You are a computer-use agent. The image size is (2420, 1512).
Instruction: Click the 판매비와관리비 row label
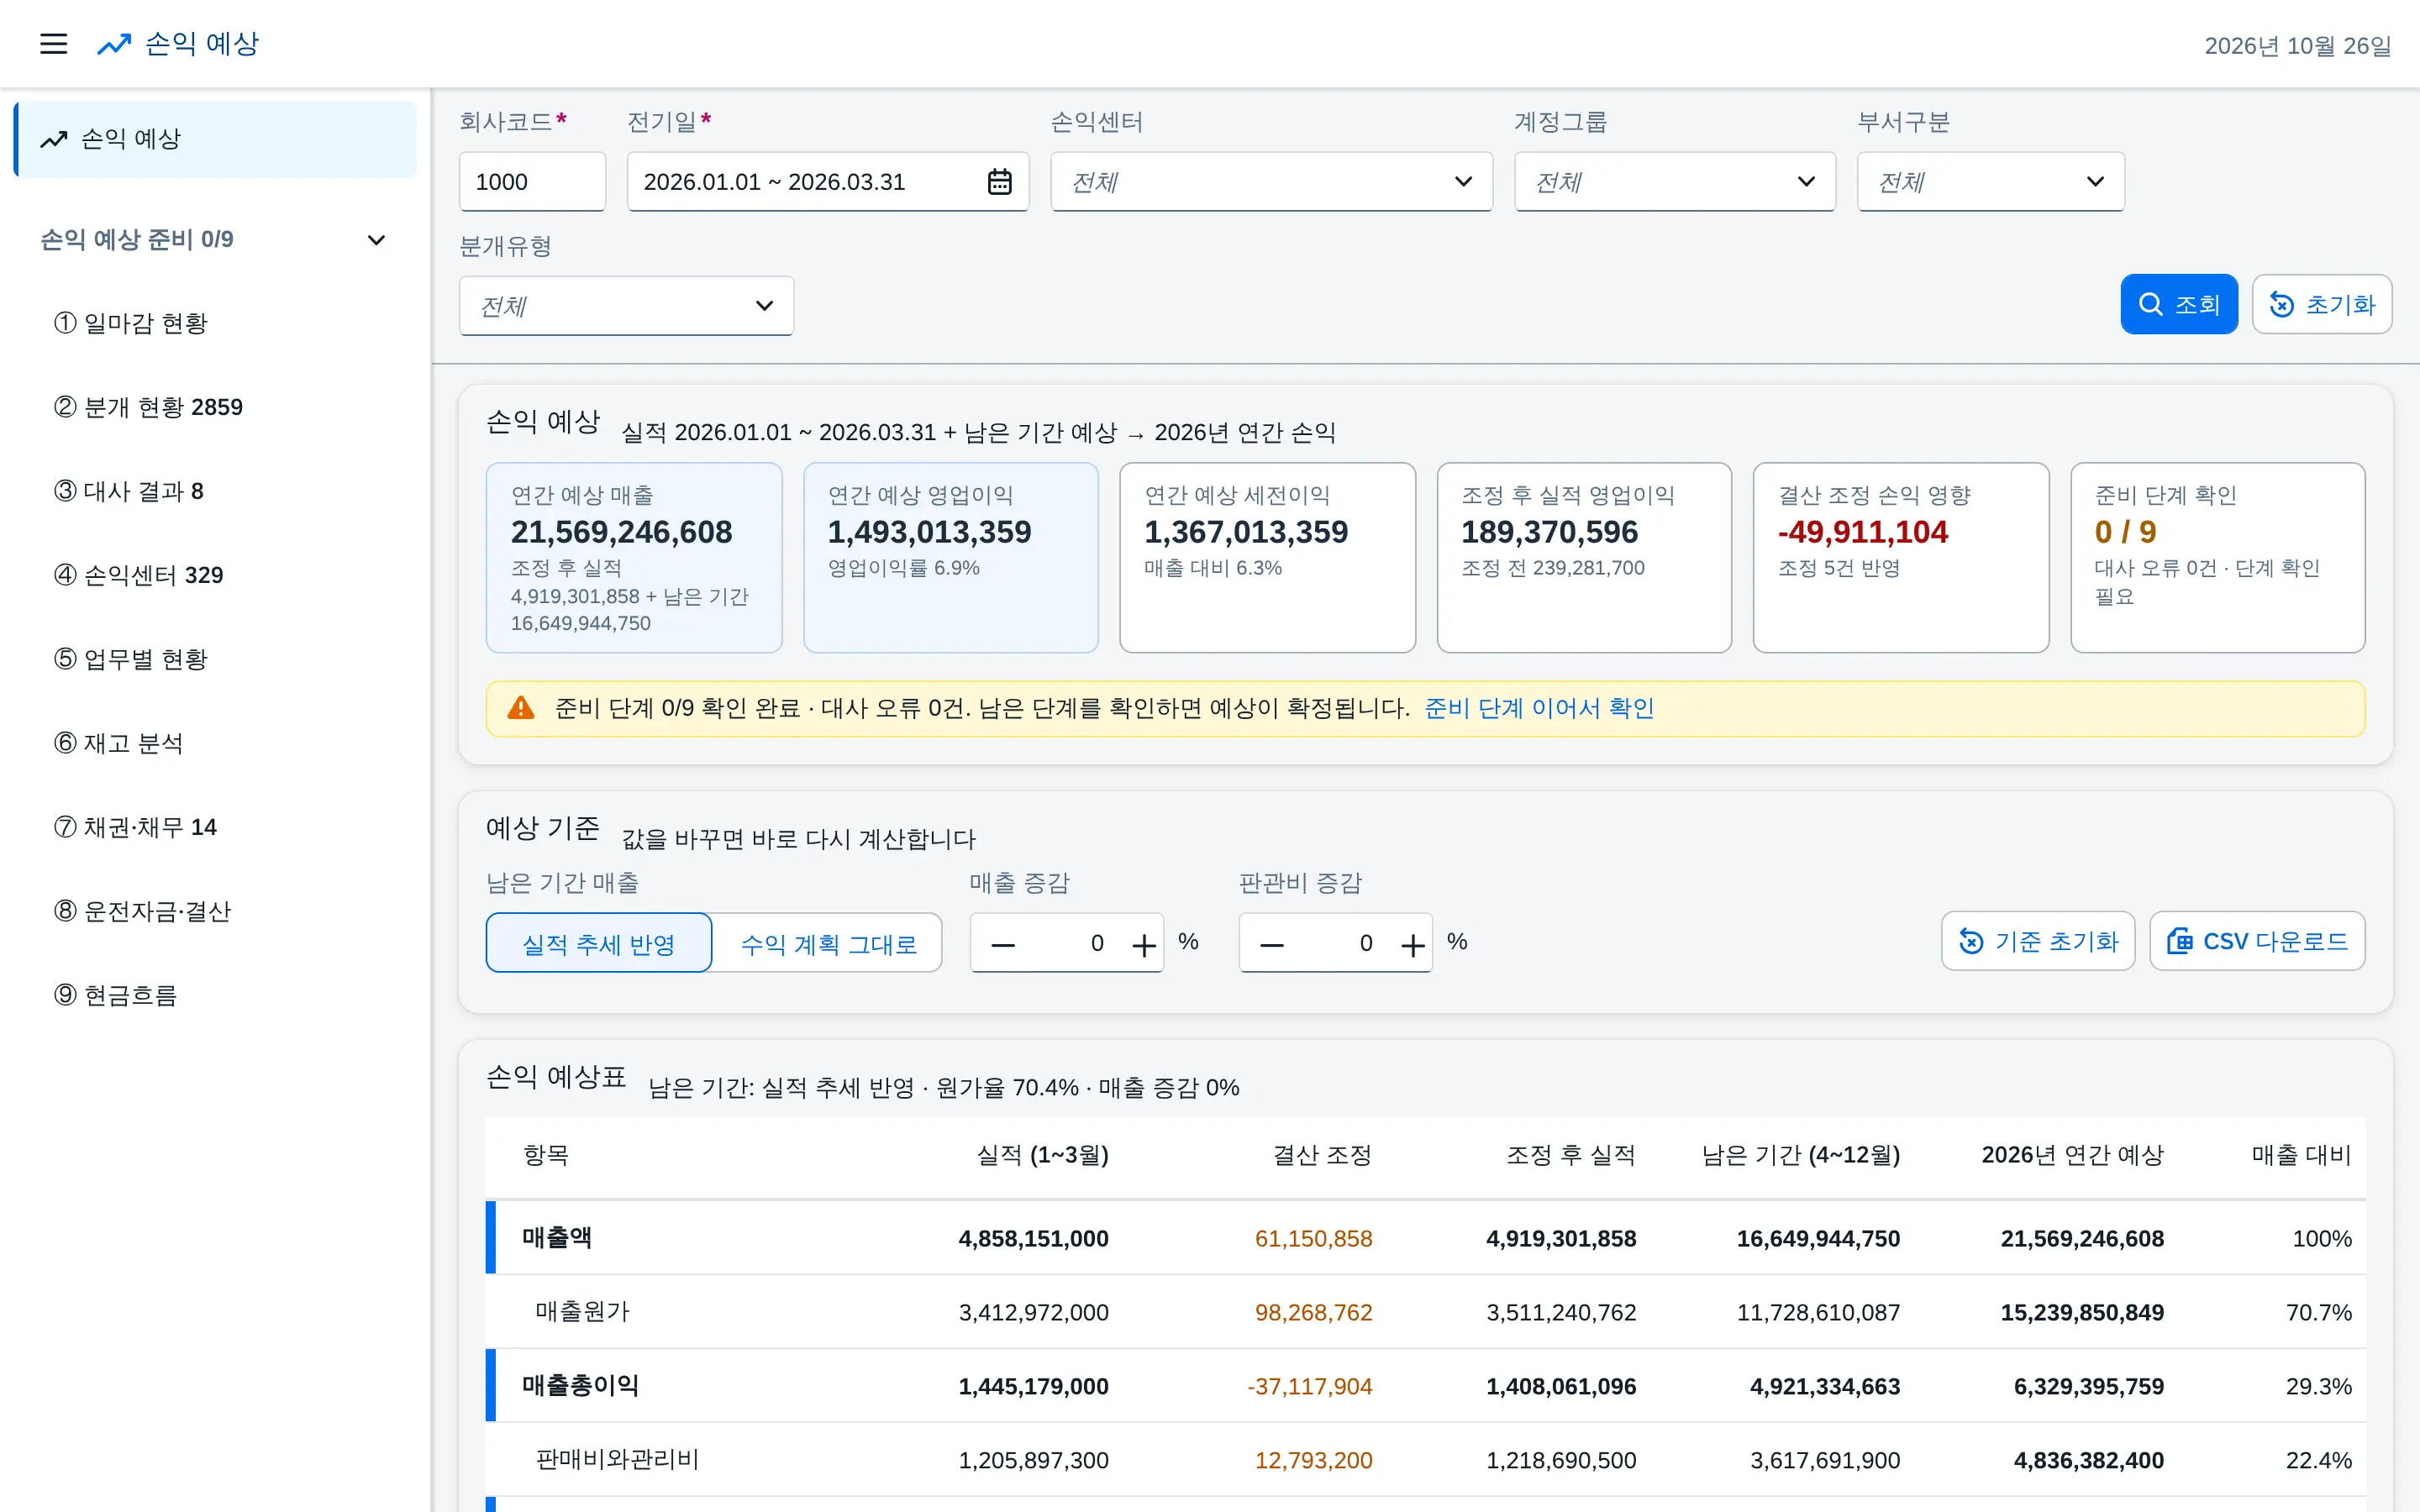tap(617, 1460)
